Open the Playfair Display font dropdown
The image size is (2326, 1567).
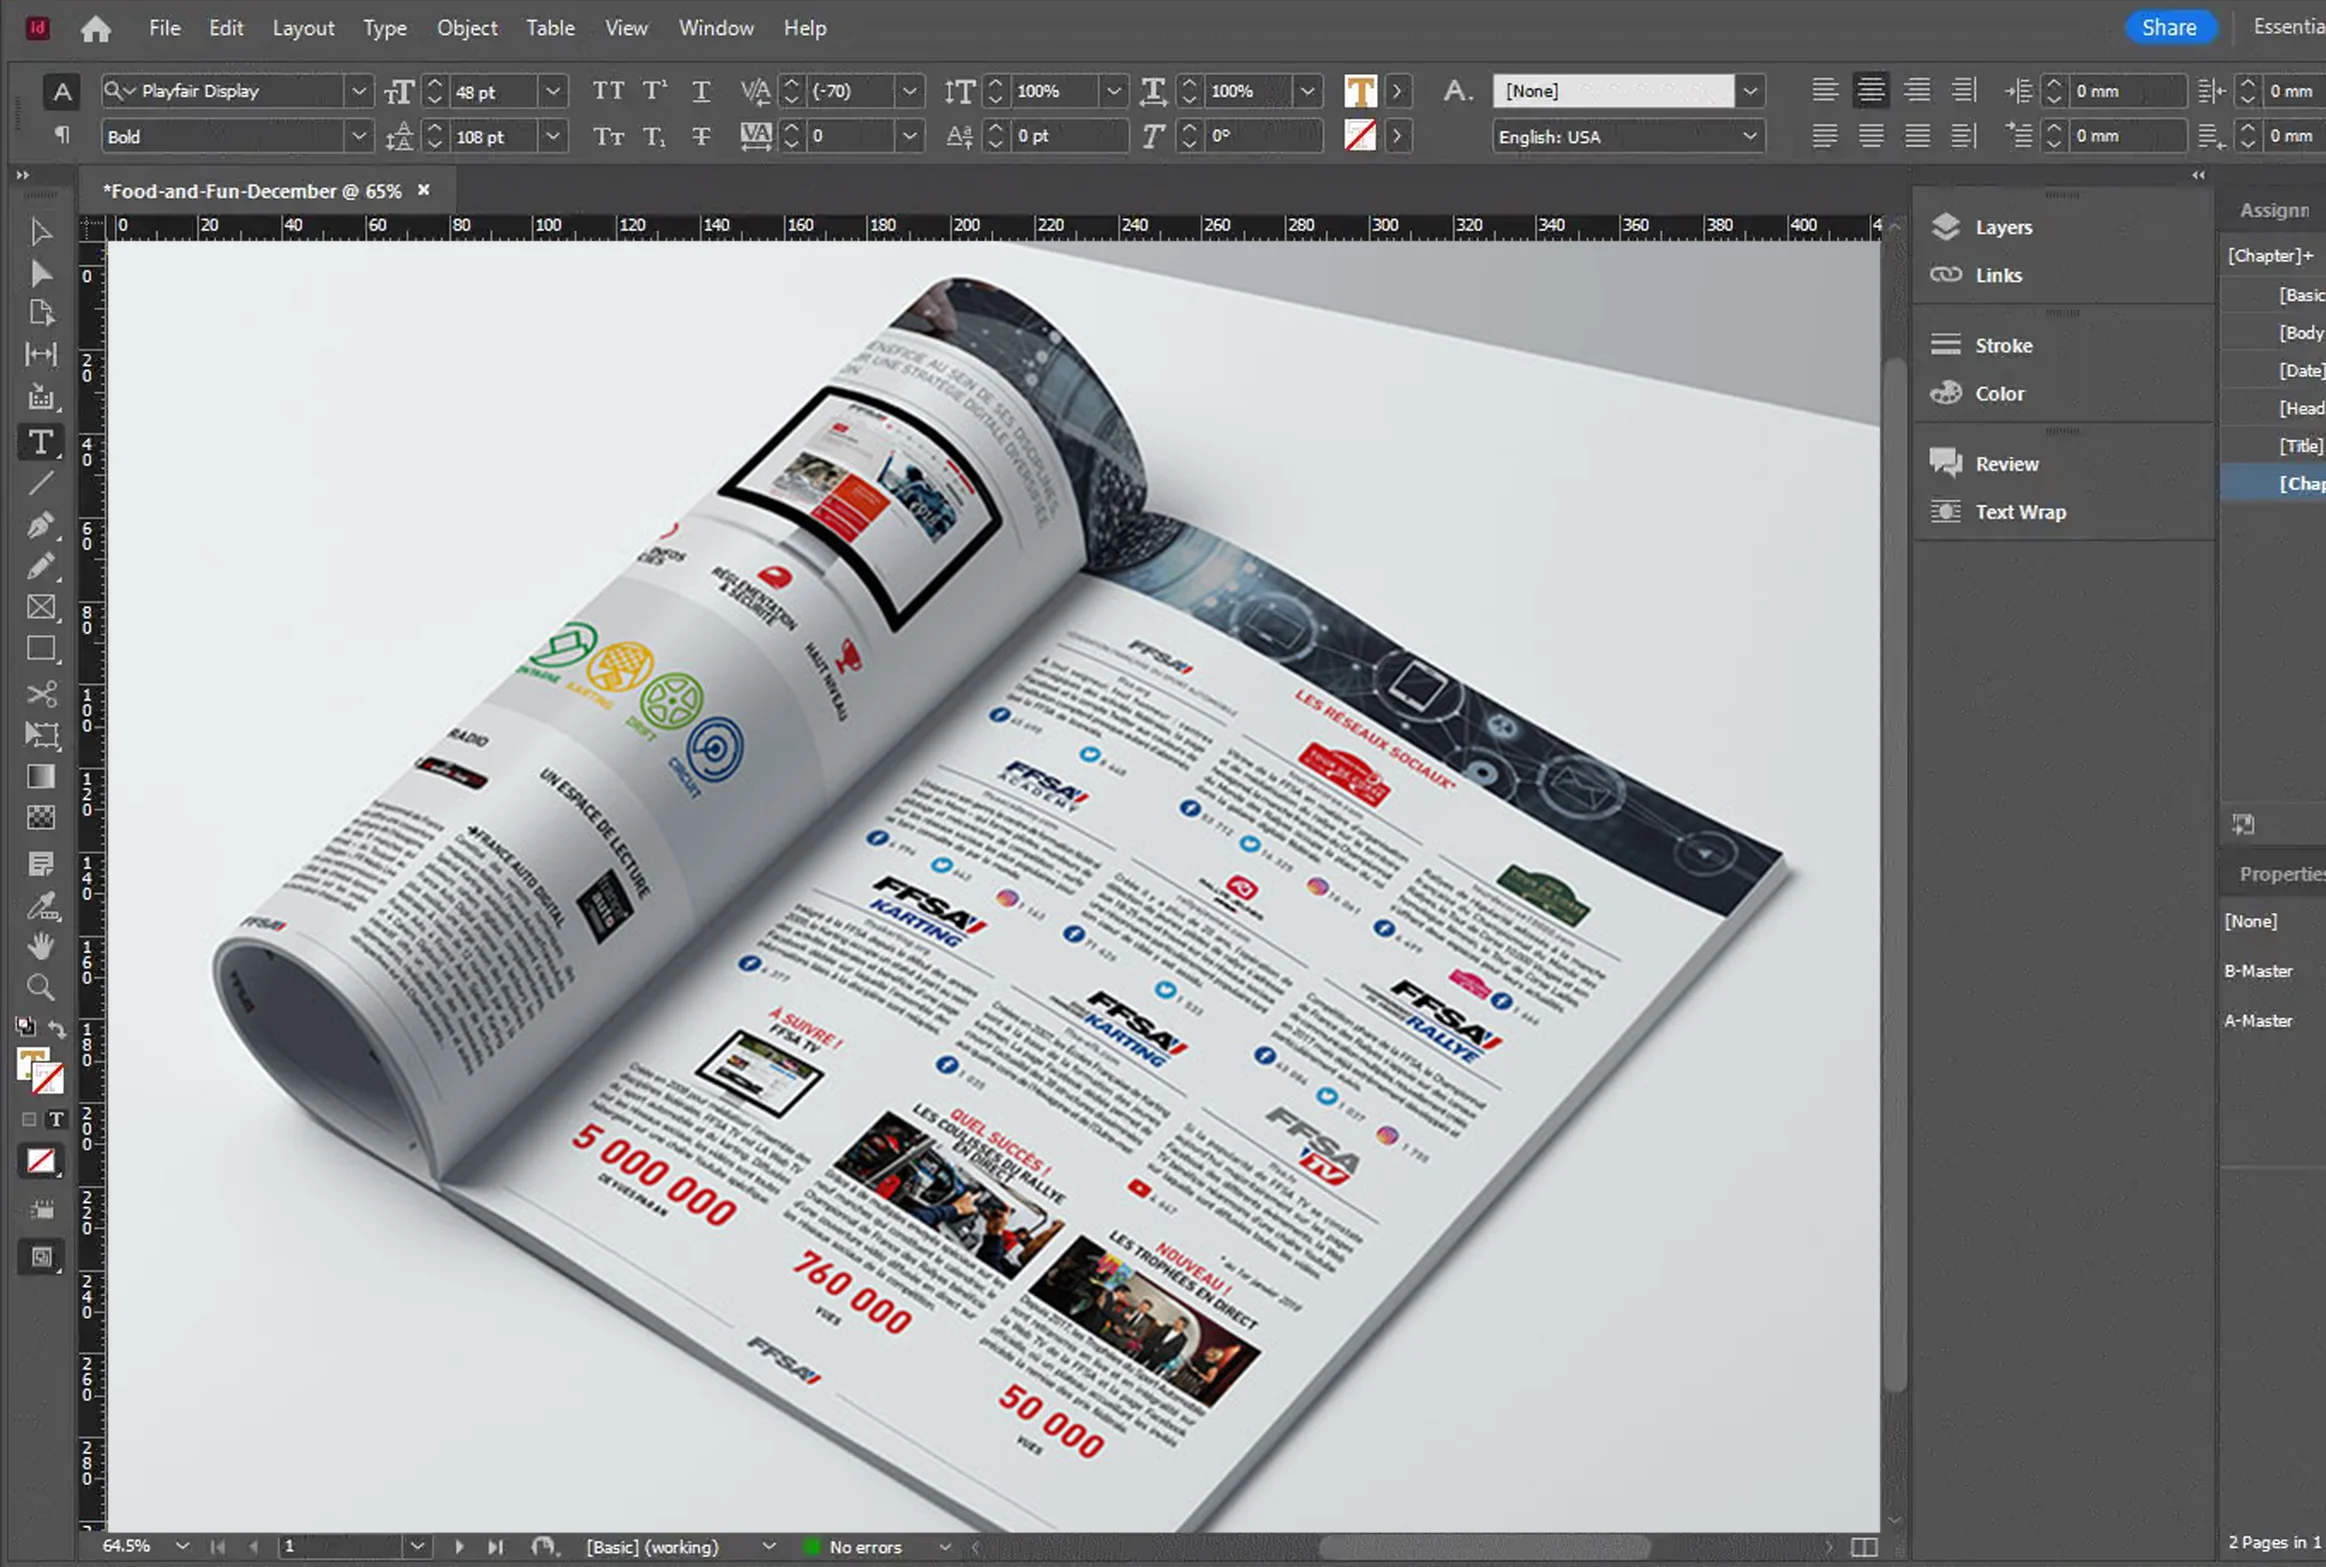click(x=358, y=91)
